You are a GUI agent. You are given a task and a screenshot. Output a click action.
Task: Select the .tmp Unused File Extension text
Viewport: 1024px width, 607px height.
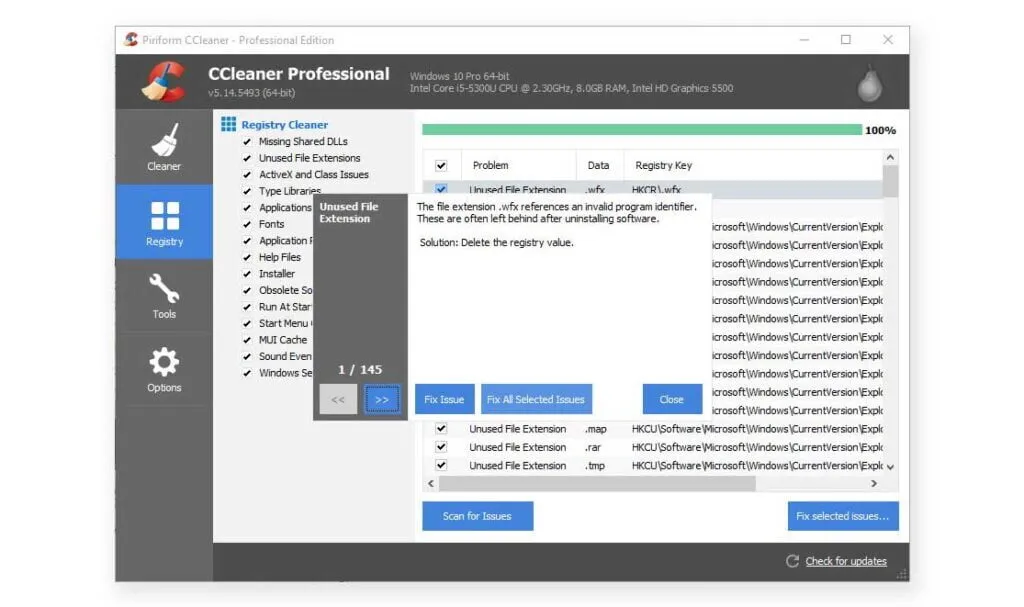click(517, 465)
